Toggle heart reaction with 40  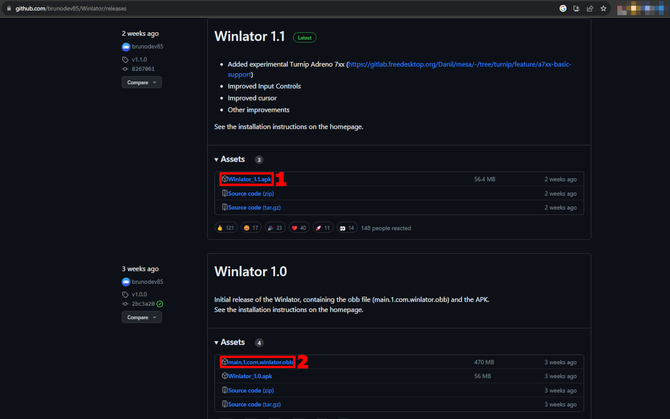coord(299,228)
